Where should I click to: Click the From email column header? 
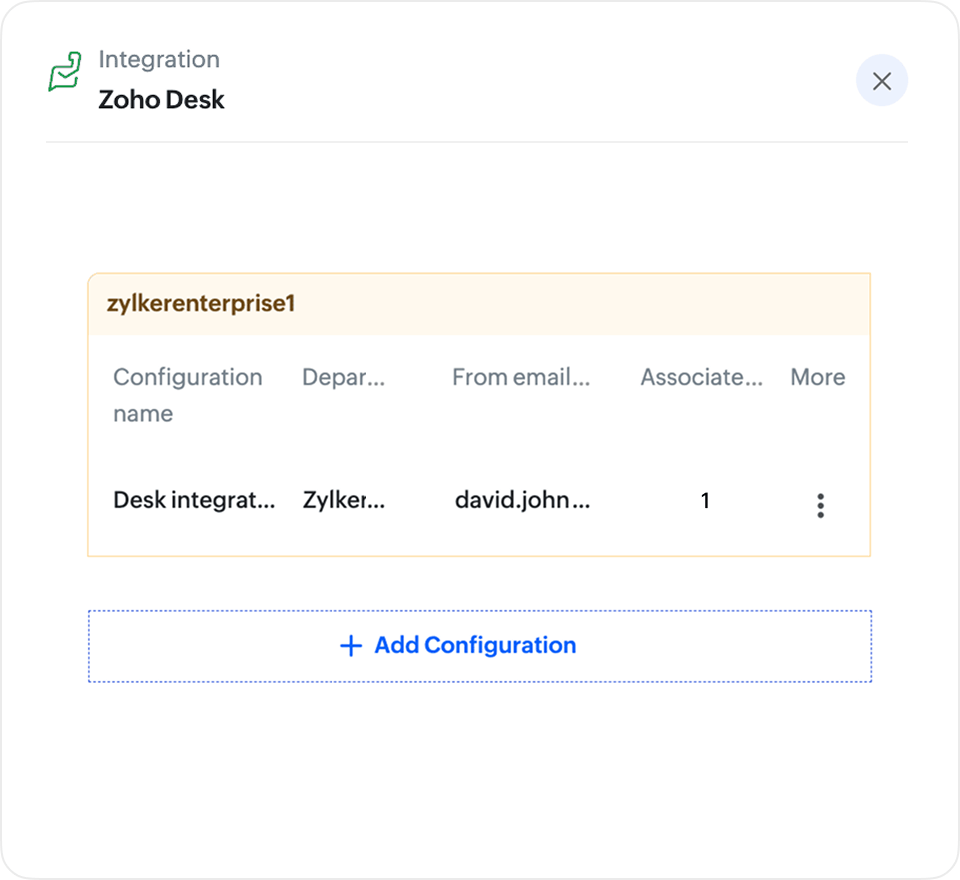(x=520, y=377)
